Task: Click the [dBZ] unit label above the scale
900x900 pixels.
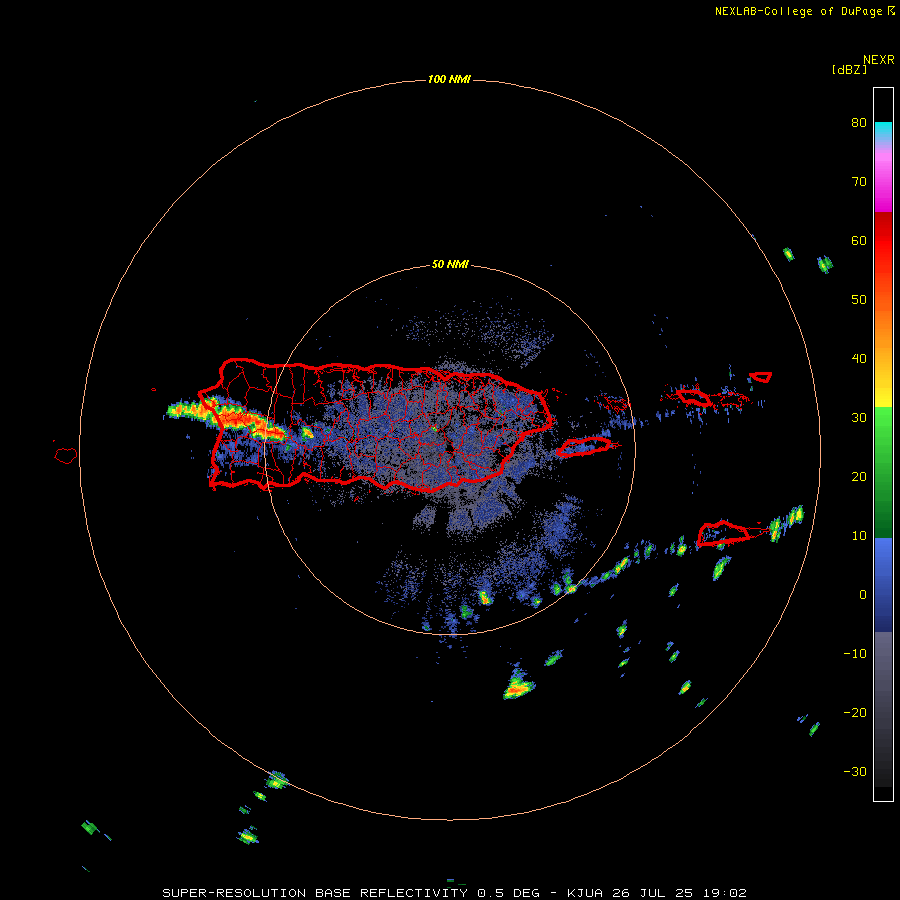Action: (849, 69)
